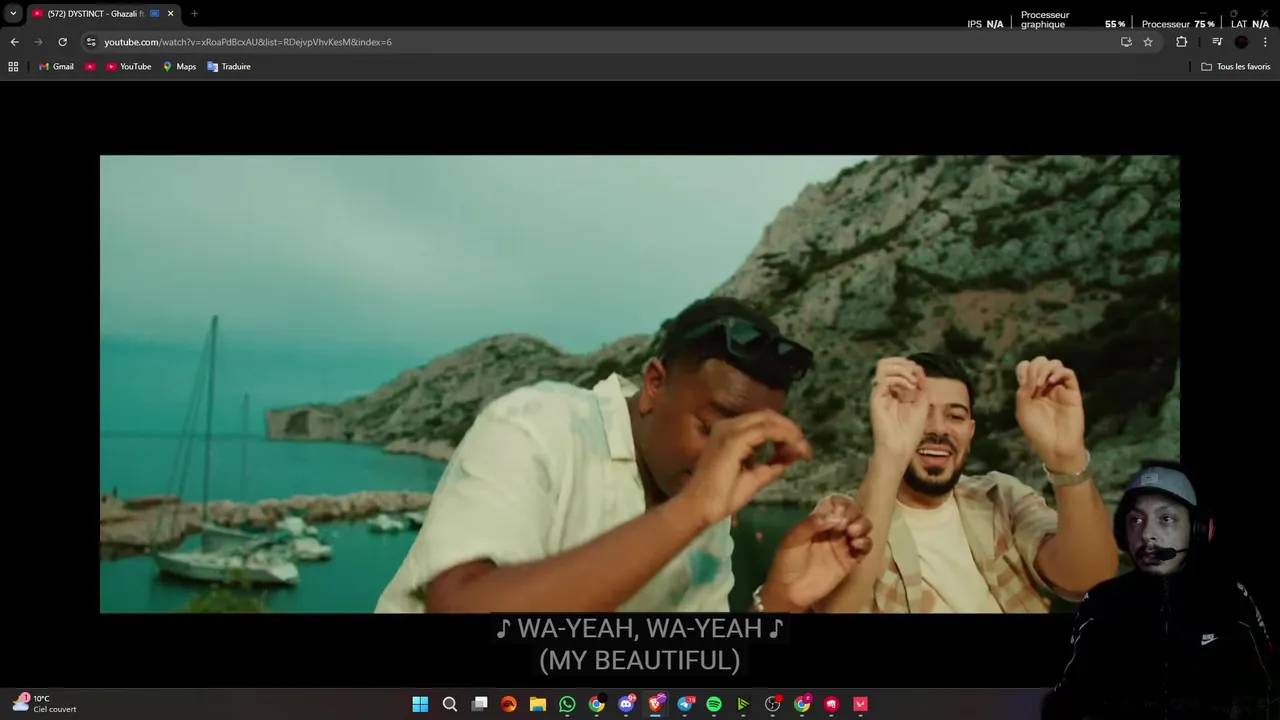
Task: Open a new browser tab
Action: click(x=194, y=13)
